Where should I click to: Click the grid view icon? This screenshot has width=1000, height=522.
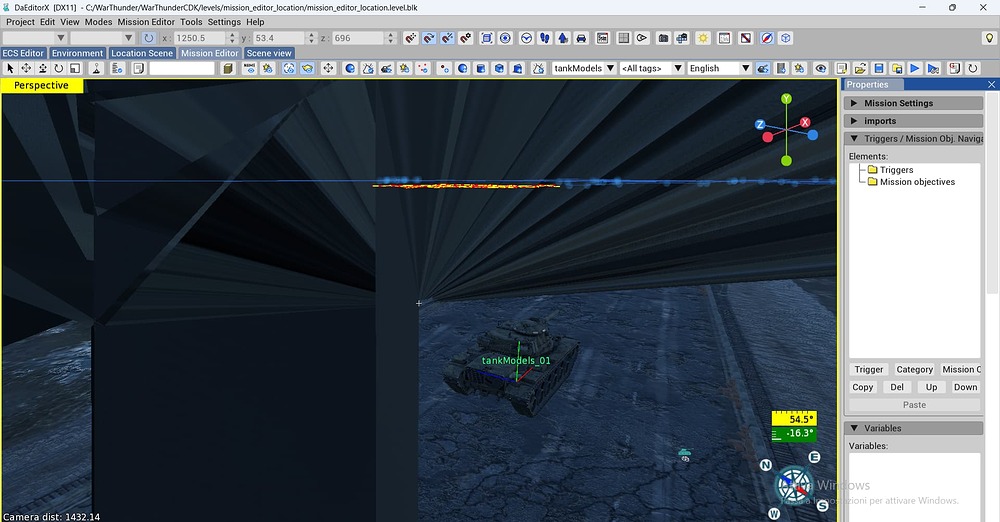tap(623, 38)
